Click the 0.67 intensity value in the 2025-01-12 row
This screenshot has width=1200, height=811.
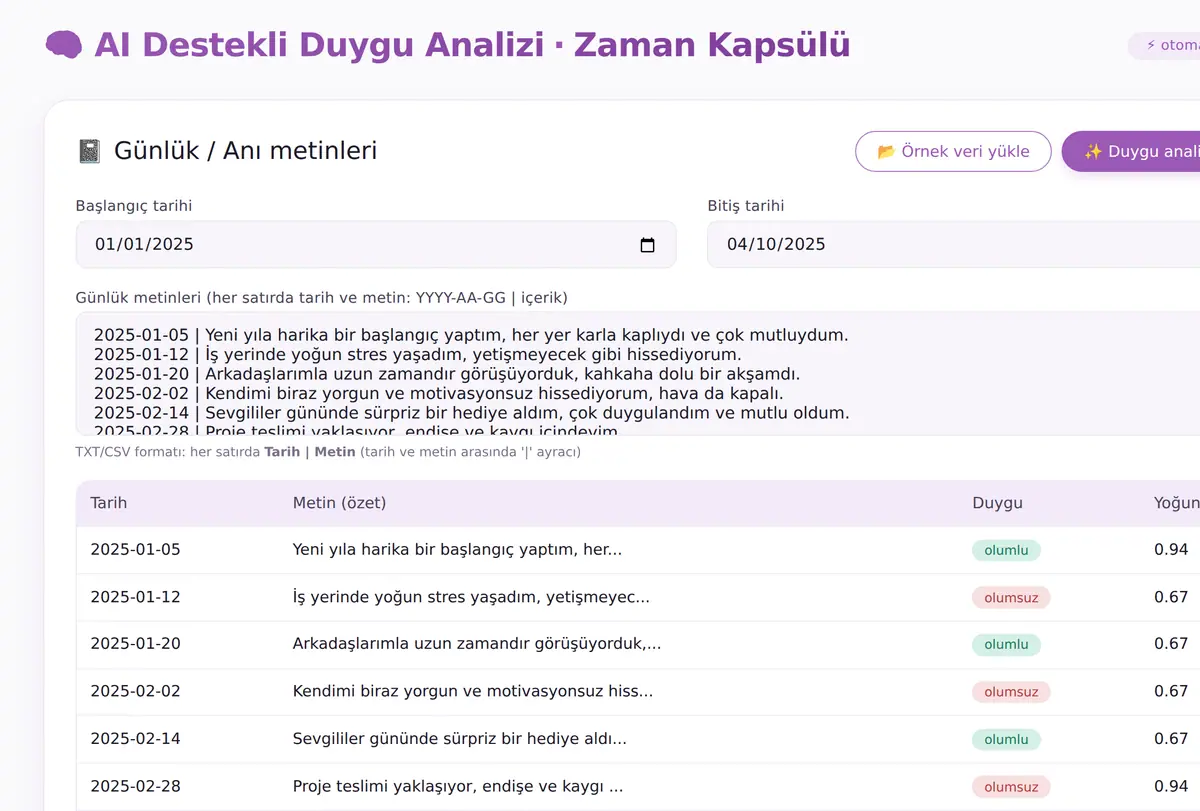click(1171, 597)
